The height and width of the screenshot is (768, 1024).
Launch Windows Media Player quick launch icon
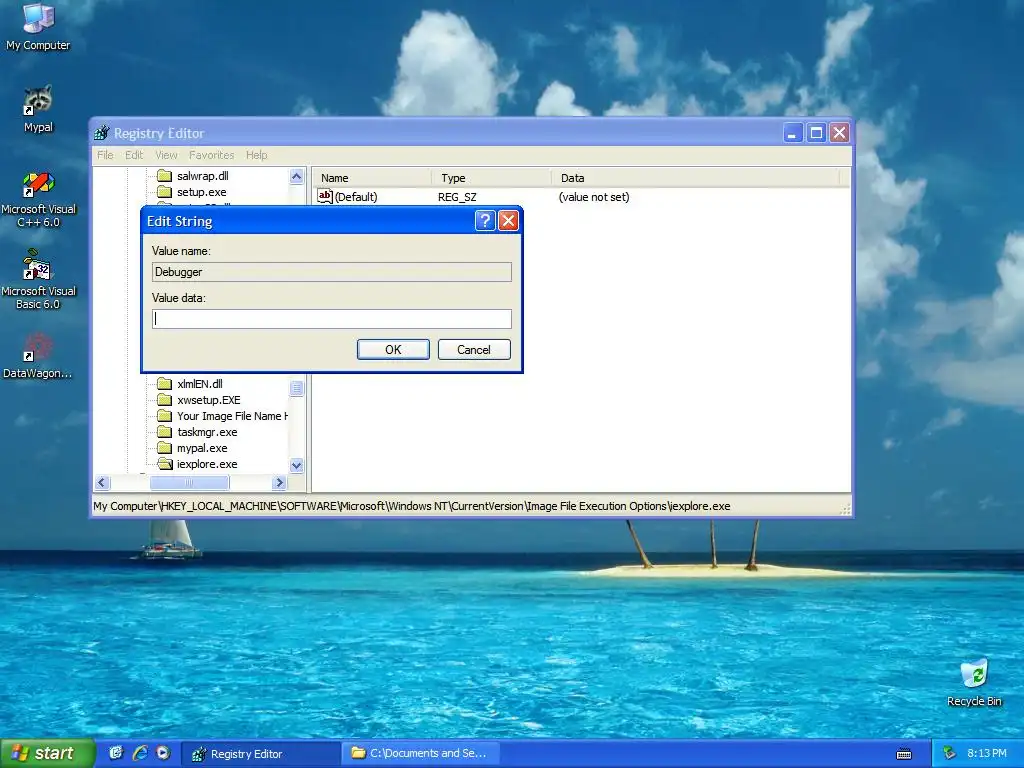[163, 753]
